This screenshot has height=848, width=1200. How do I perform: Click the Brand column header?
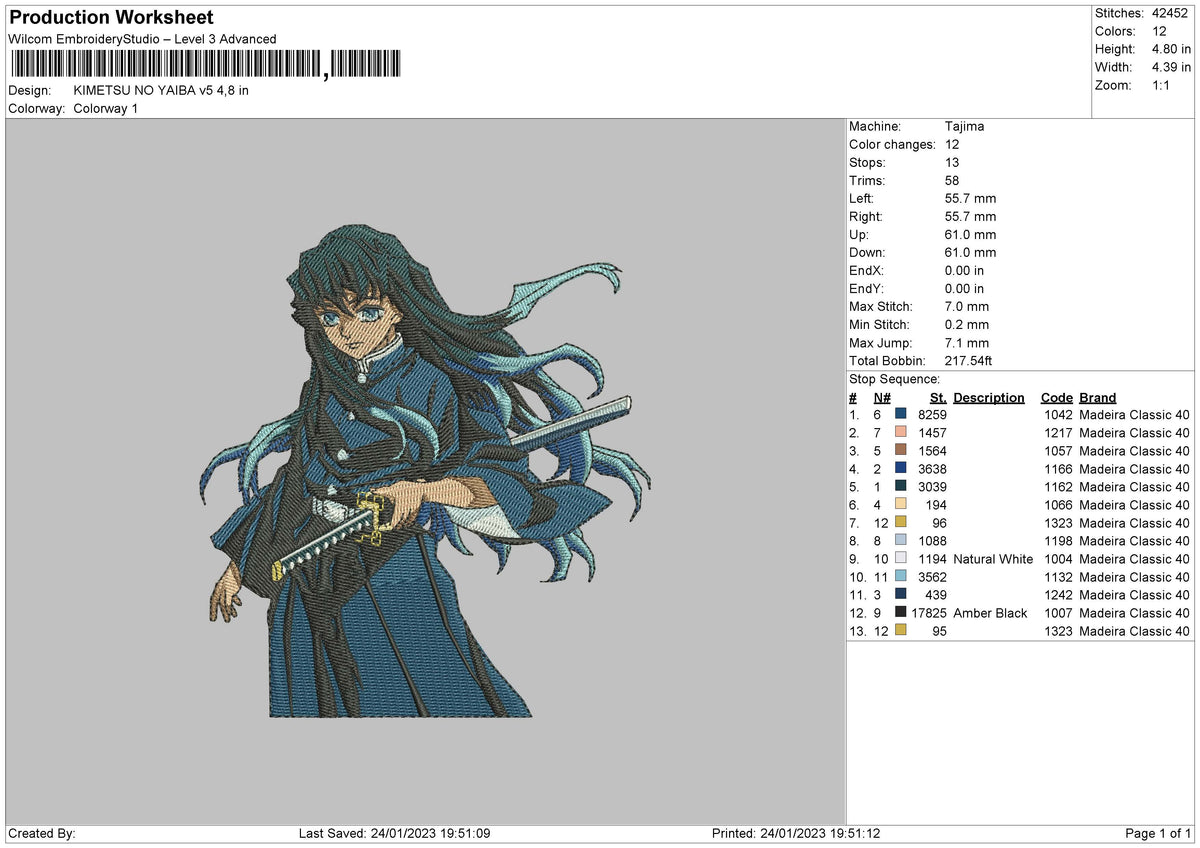[x=1098, y=397]
